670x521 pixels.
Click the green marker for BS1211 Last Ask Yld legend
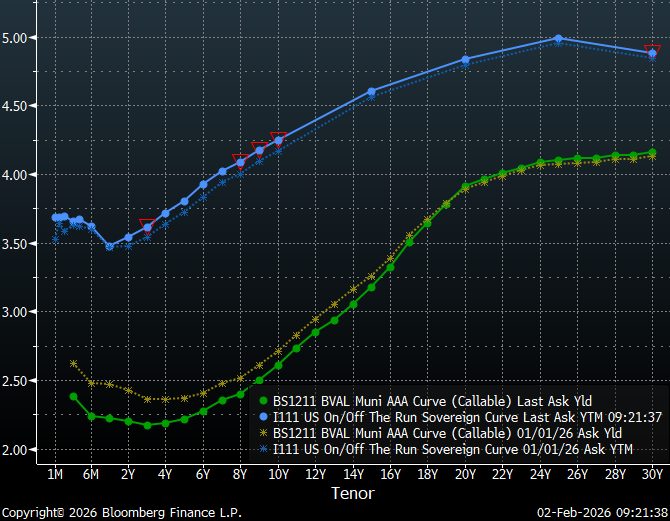[265, 401]
